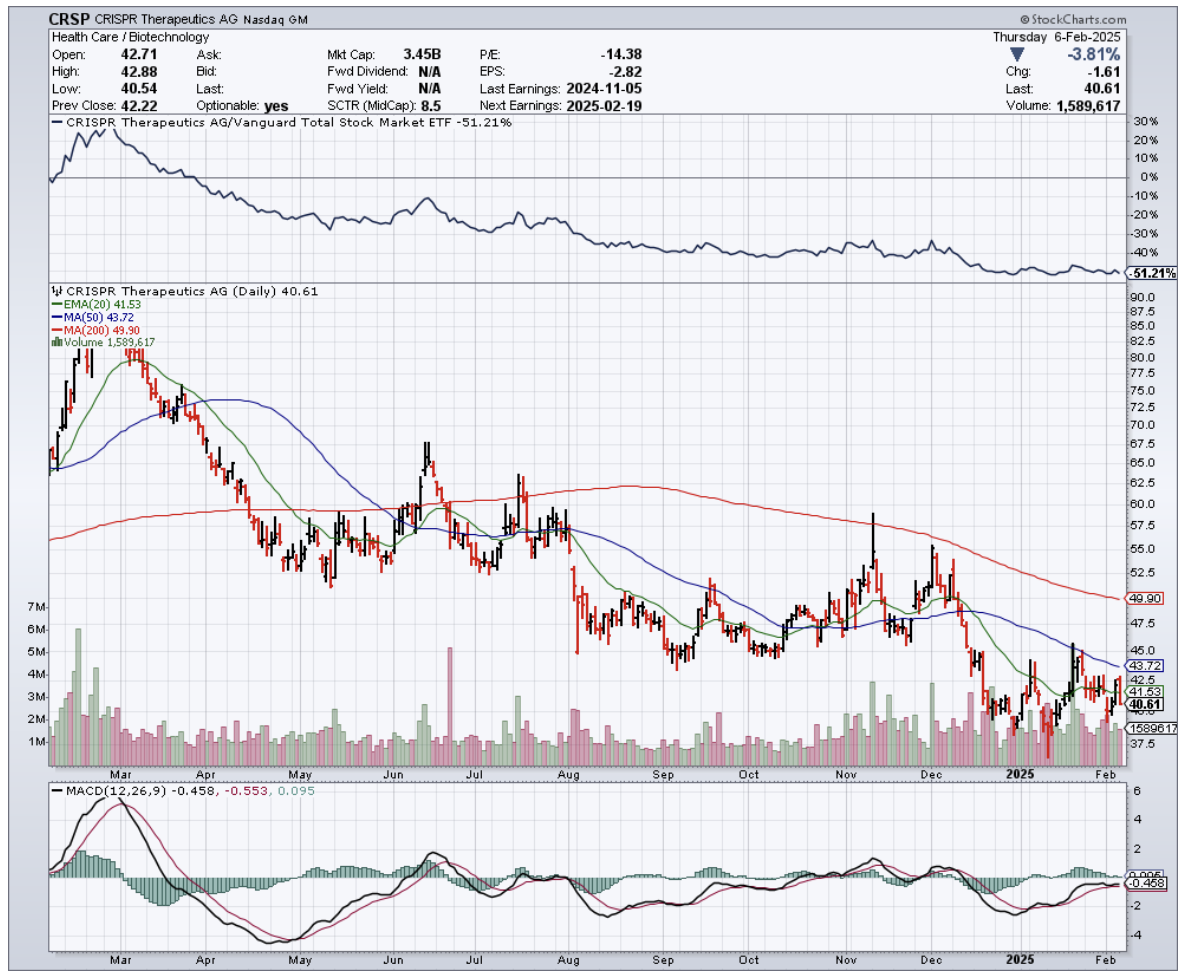
Task: Click the Aug month label on time axis
Action: point(569,774)
